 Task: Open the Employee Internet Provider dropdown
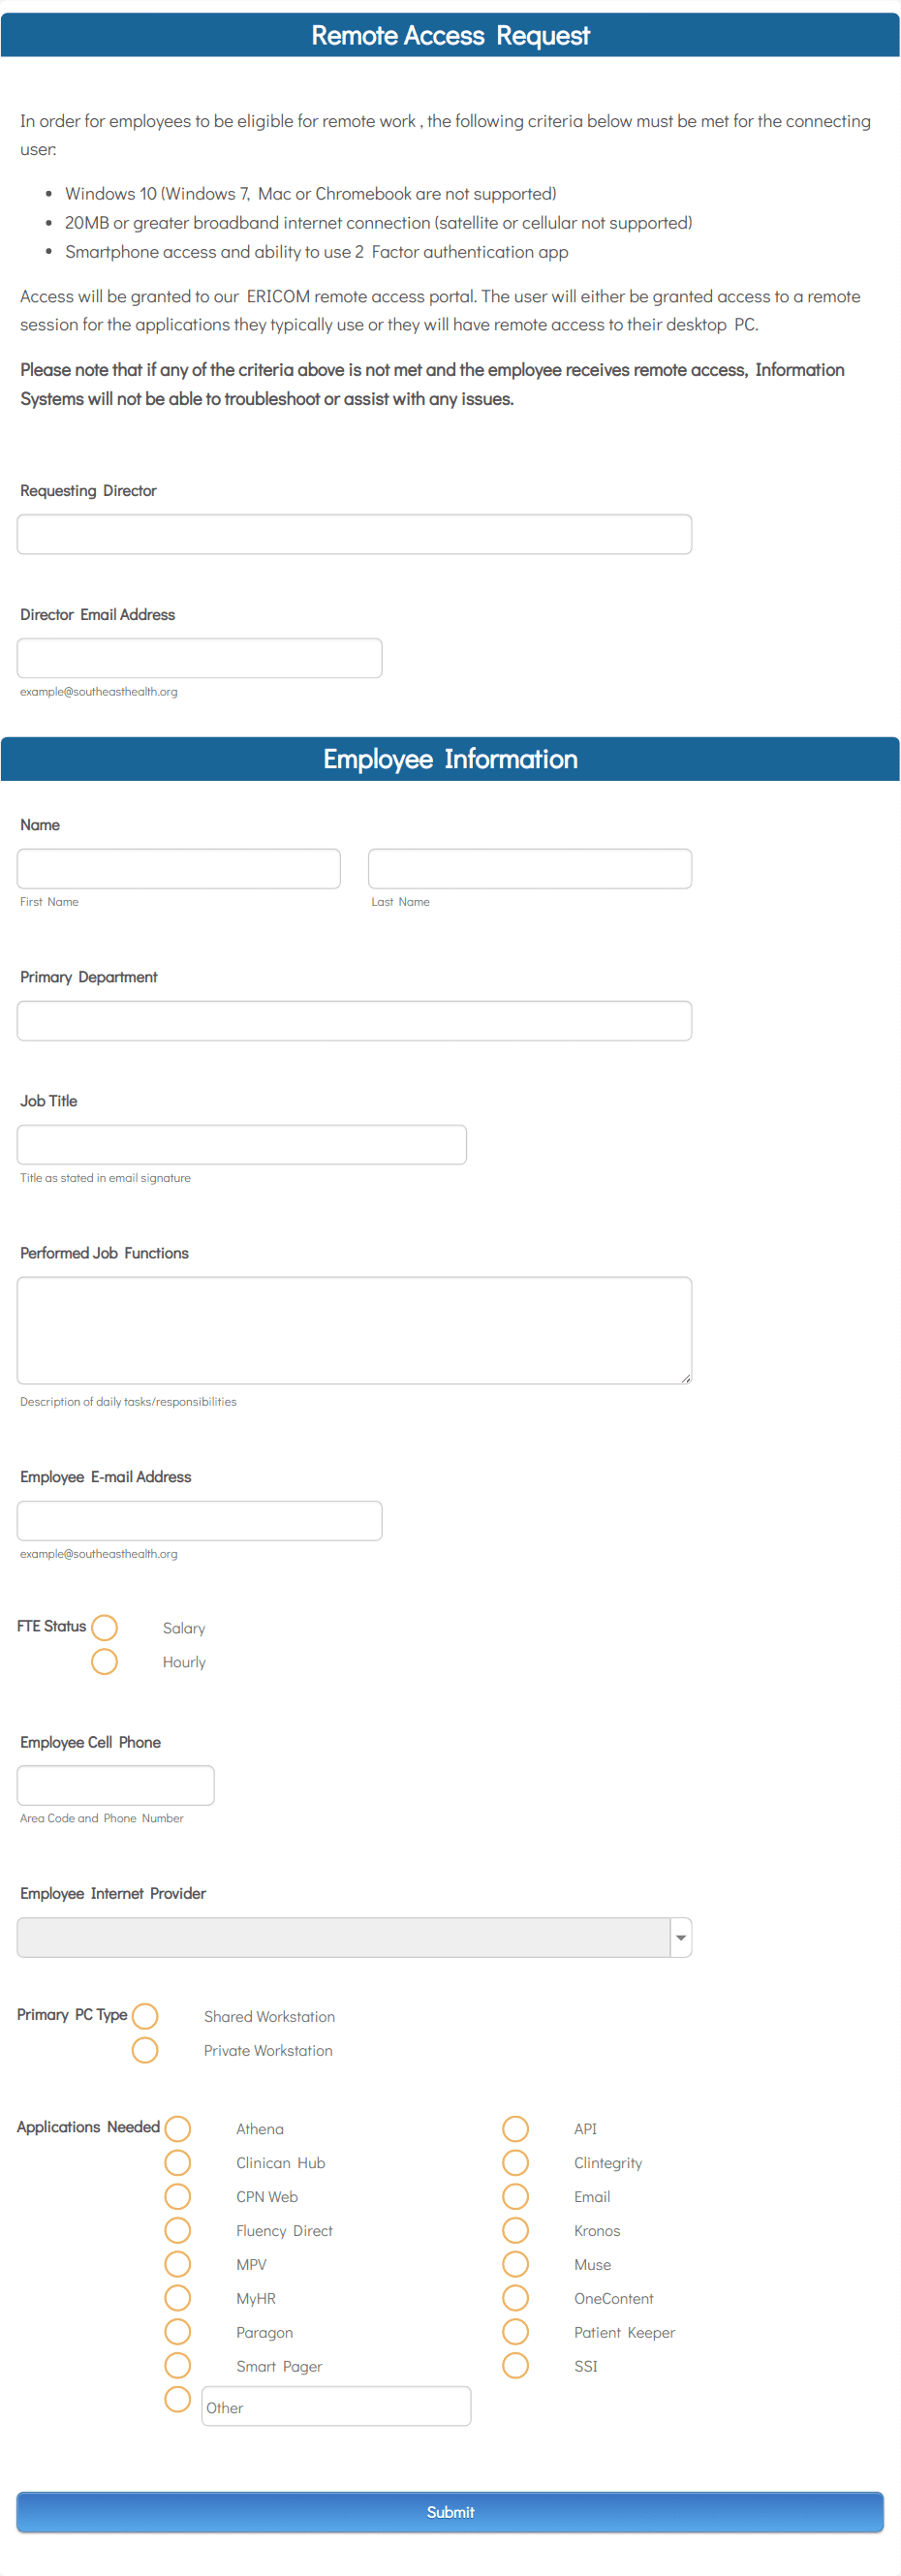tap(678, 1937)
